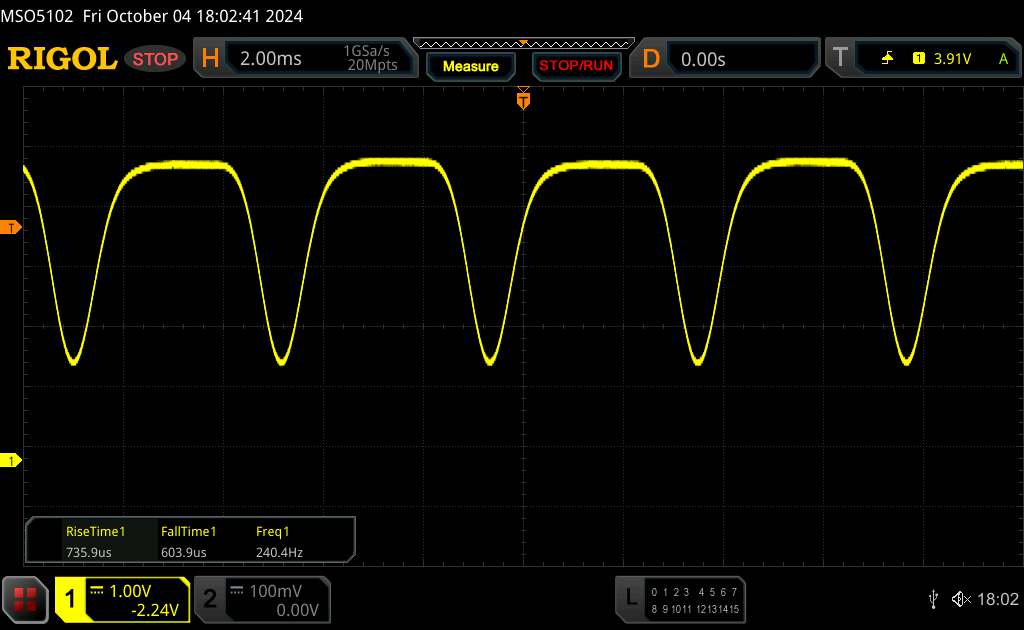Select the rising edge trigger icon
1024x630 pixels.
(887, 59)
